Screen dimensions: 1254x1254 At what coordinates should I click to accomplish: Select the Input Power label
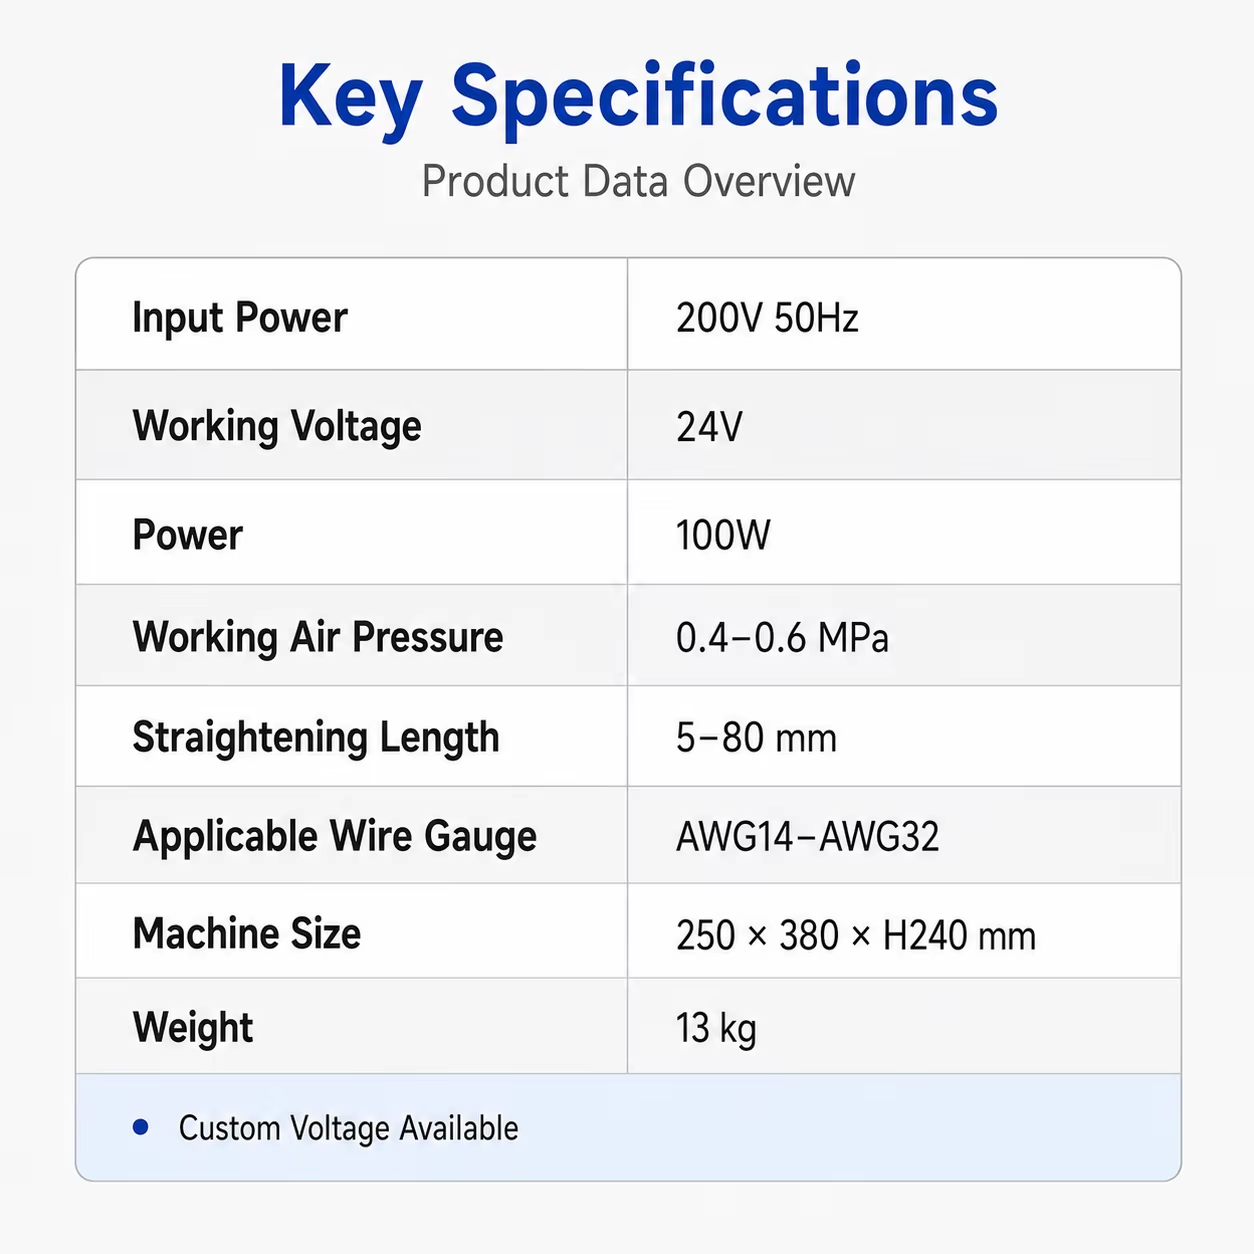click(x=240, y=318)
